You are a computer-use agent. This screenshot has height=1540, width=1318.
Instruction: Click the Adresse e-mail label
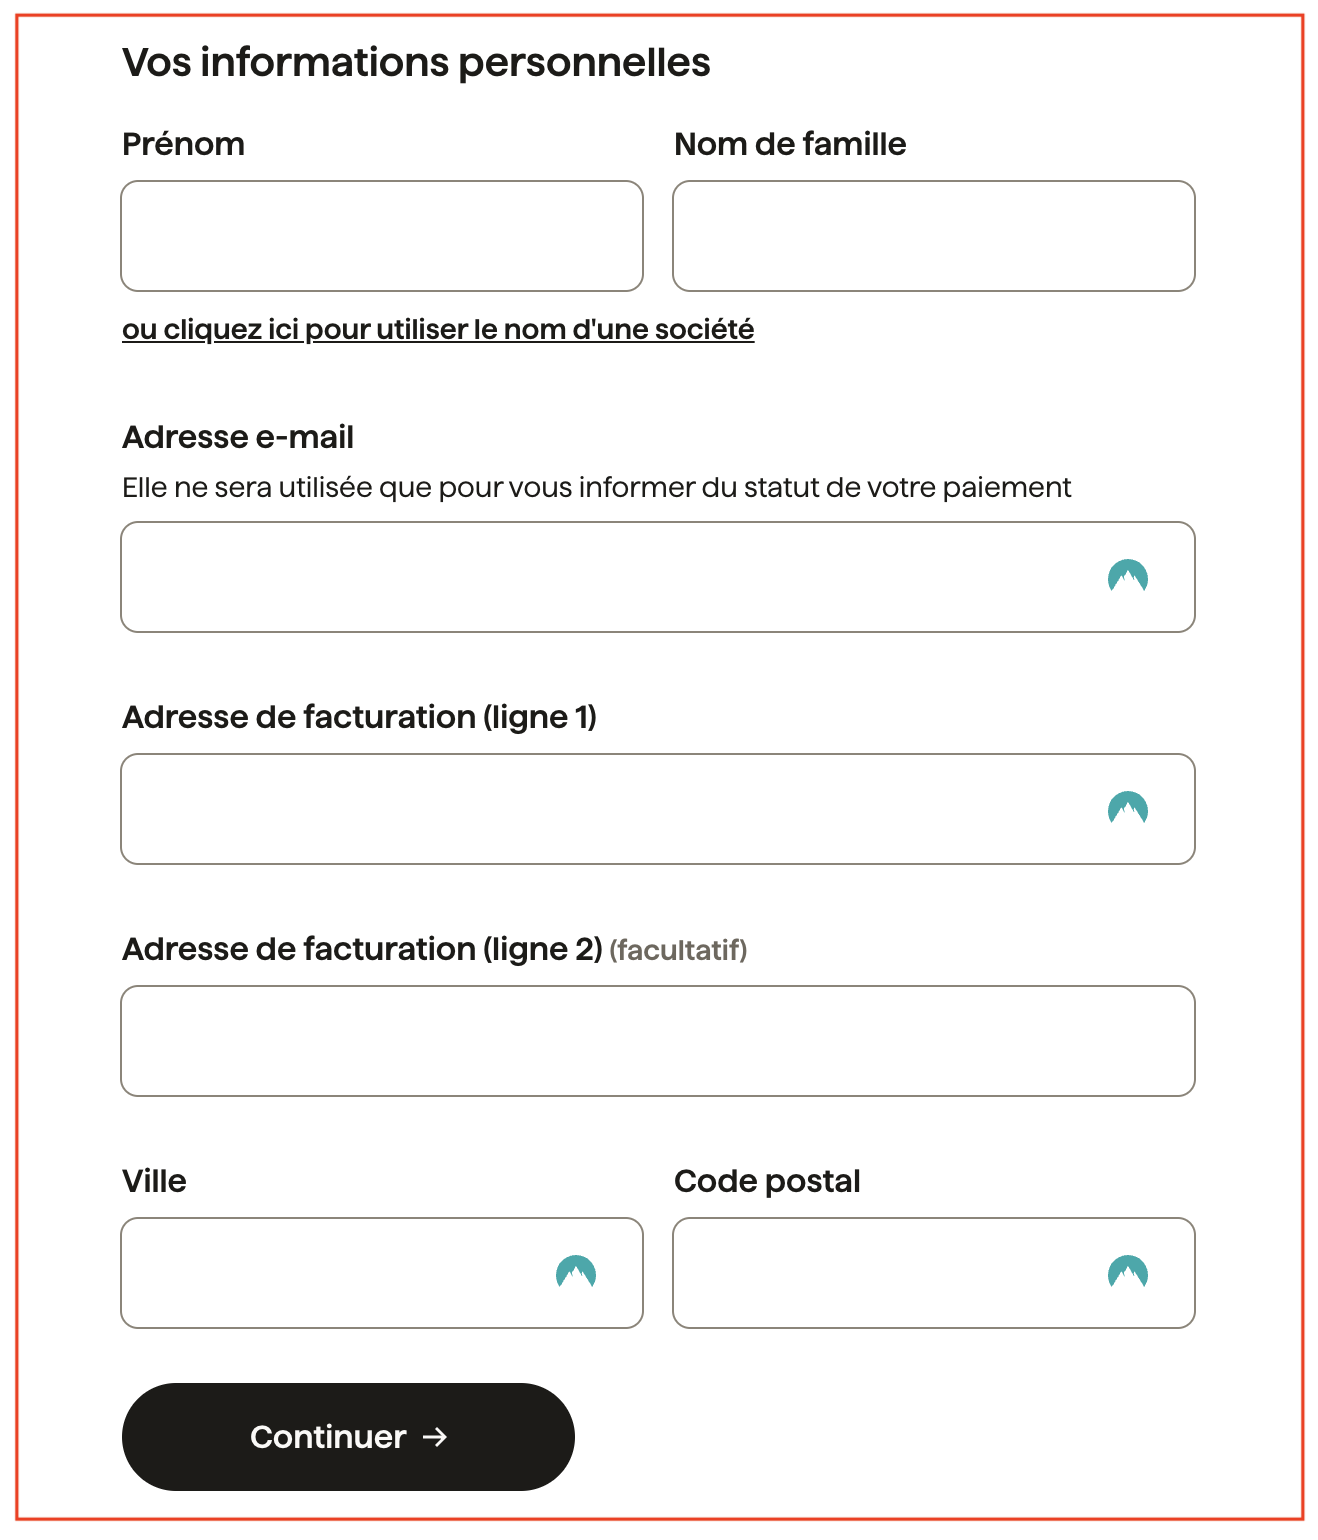tap(238, 437)
